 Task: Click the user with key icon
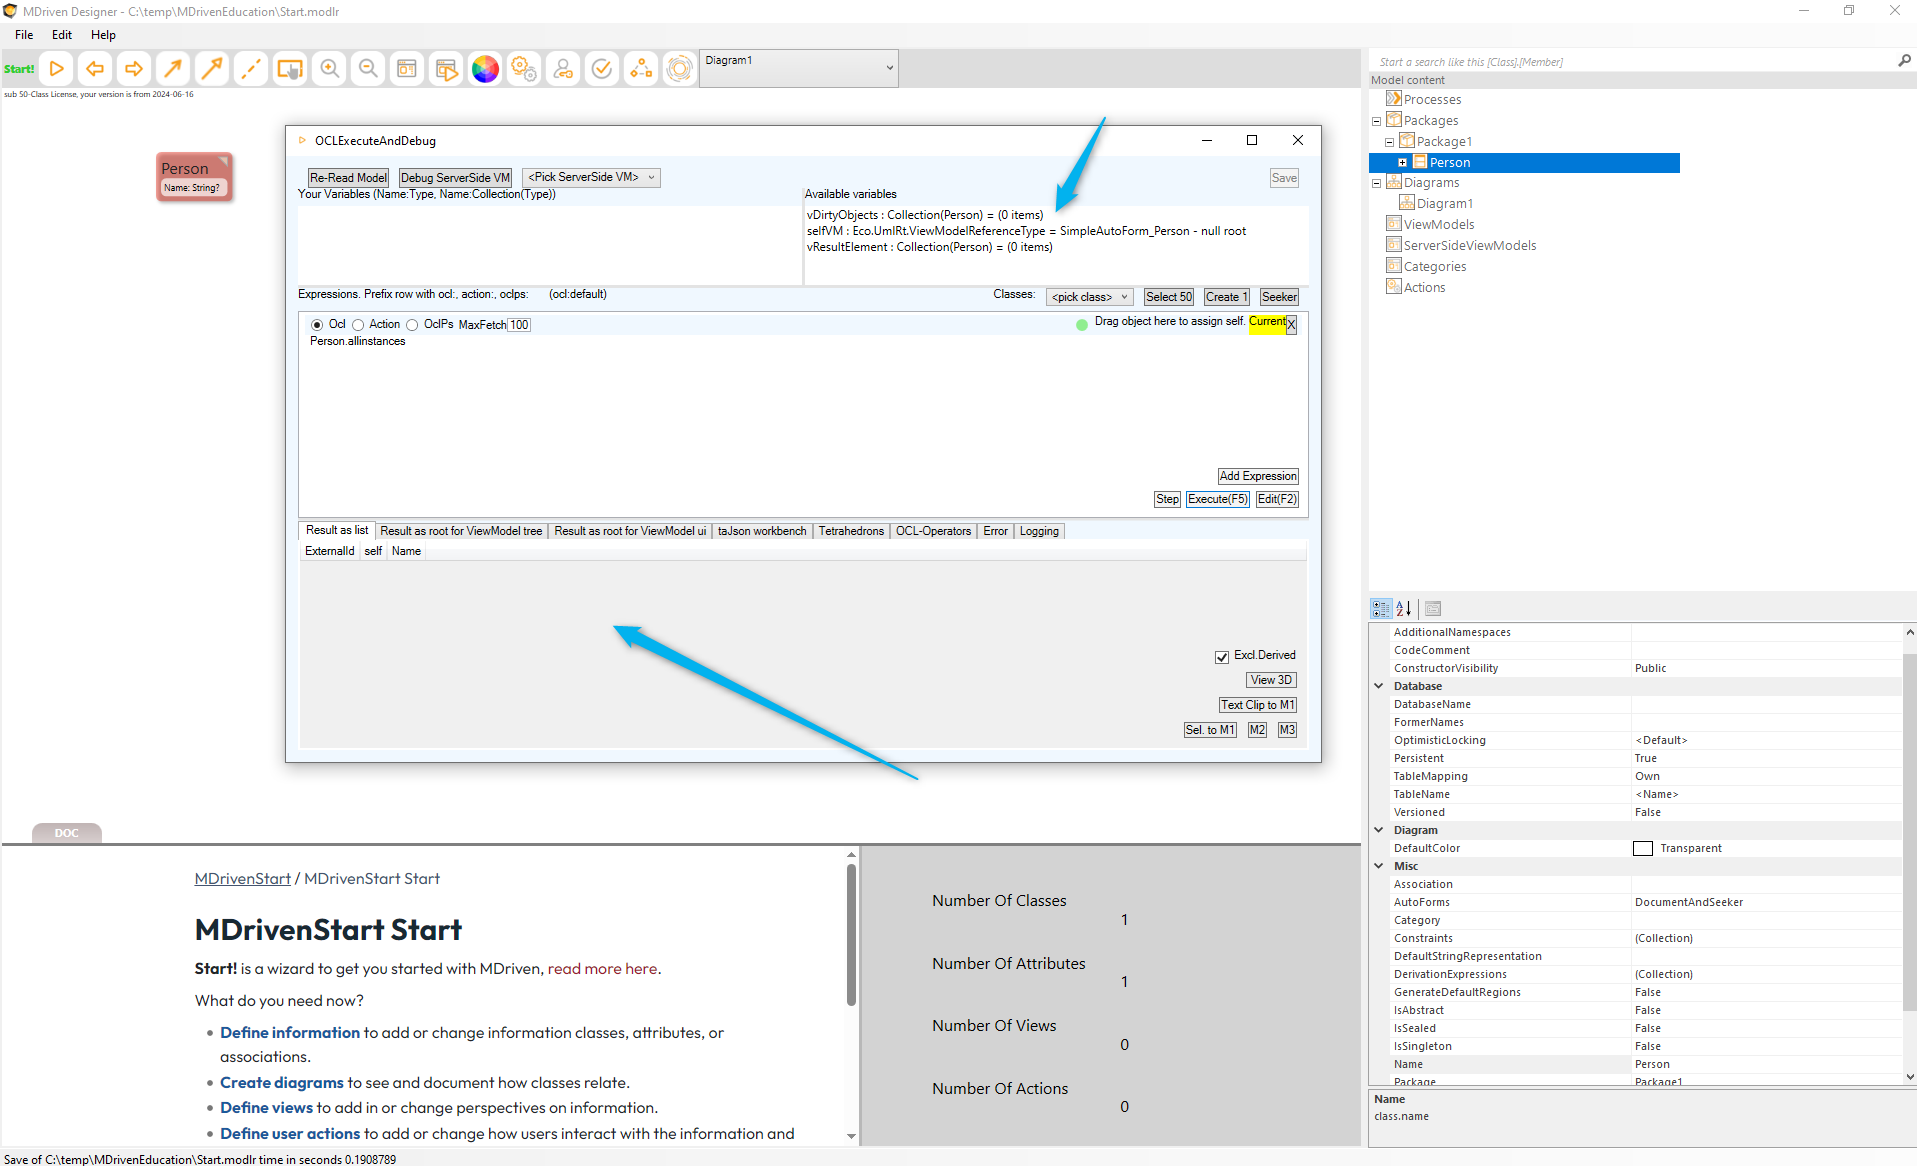pyautogui.click(x=563, y=69)
